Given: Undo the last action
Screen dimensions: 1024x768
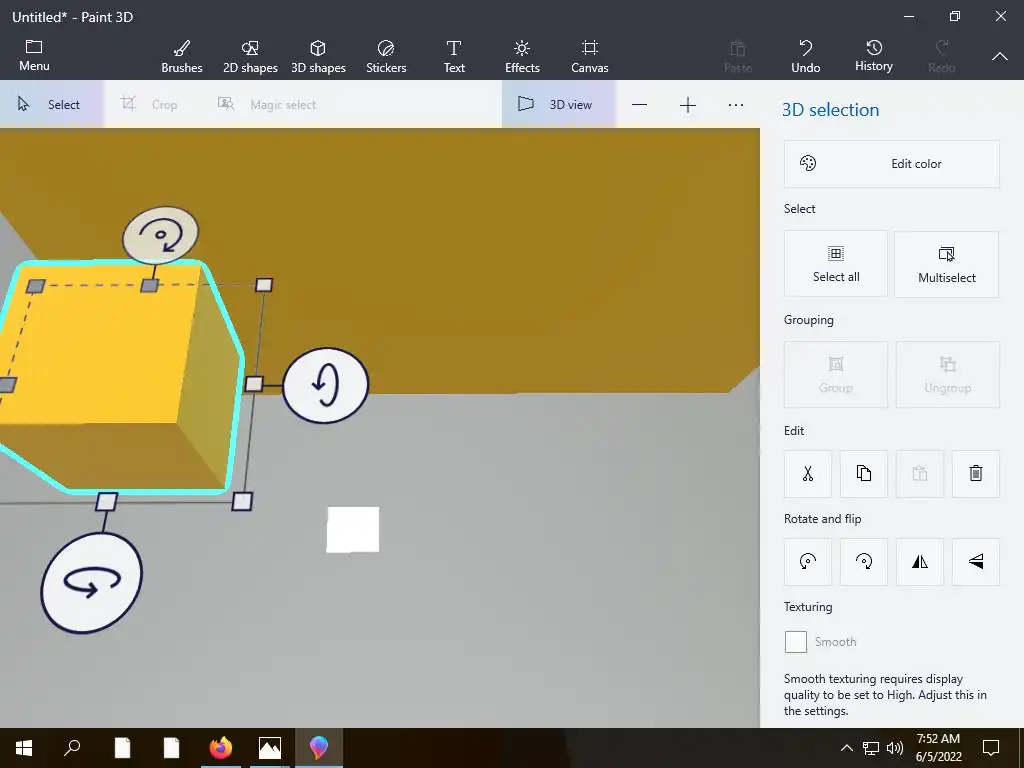Looking at the screenshot, I should (x=805, y=56).
